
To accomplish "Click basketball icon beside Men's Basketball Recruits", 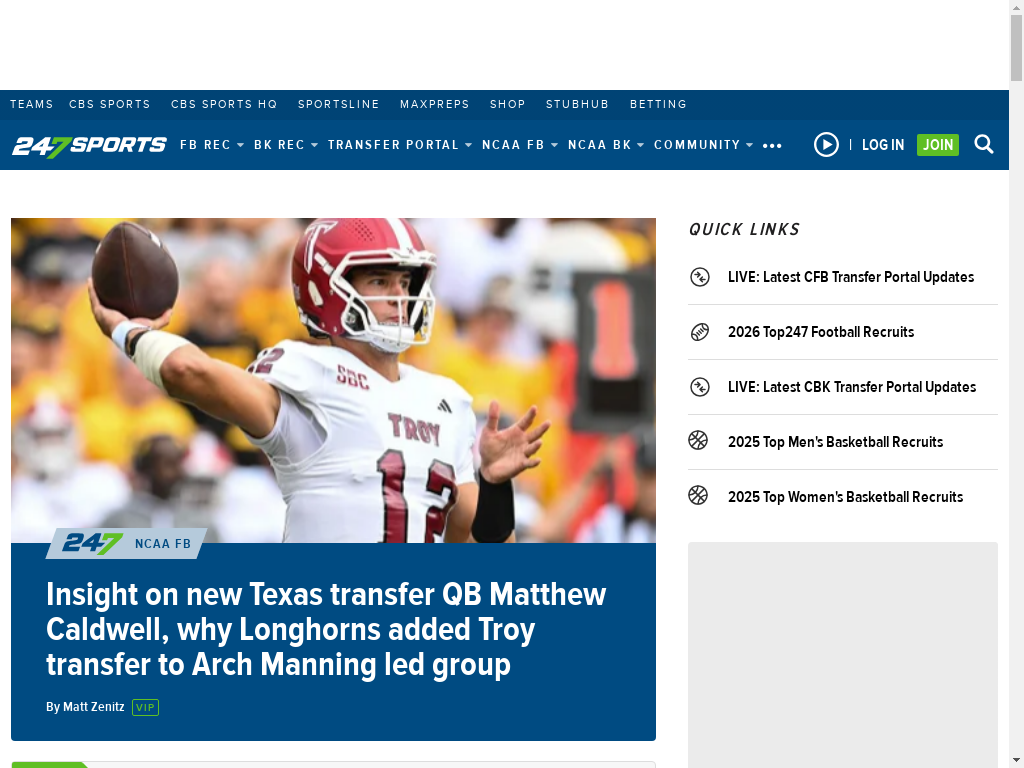I will point(698,440).
